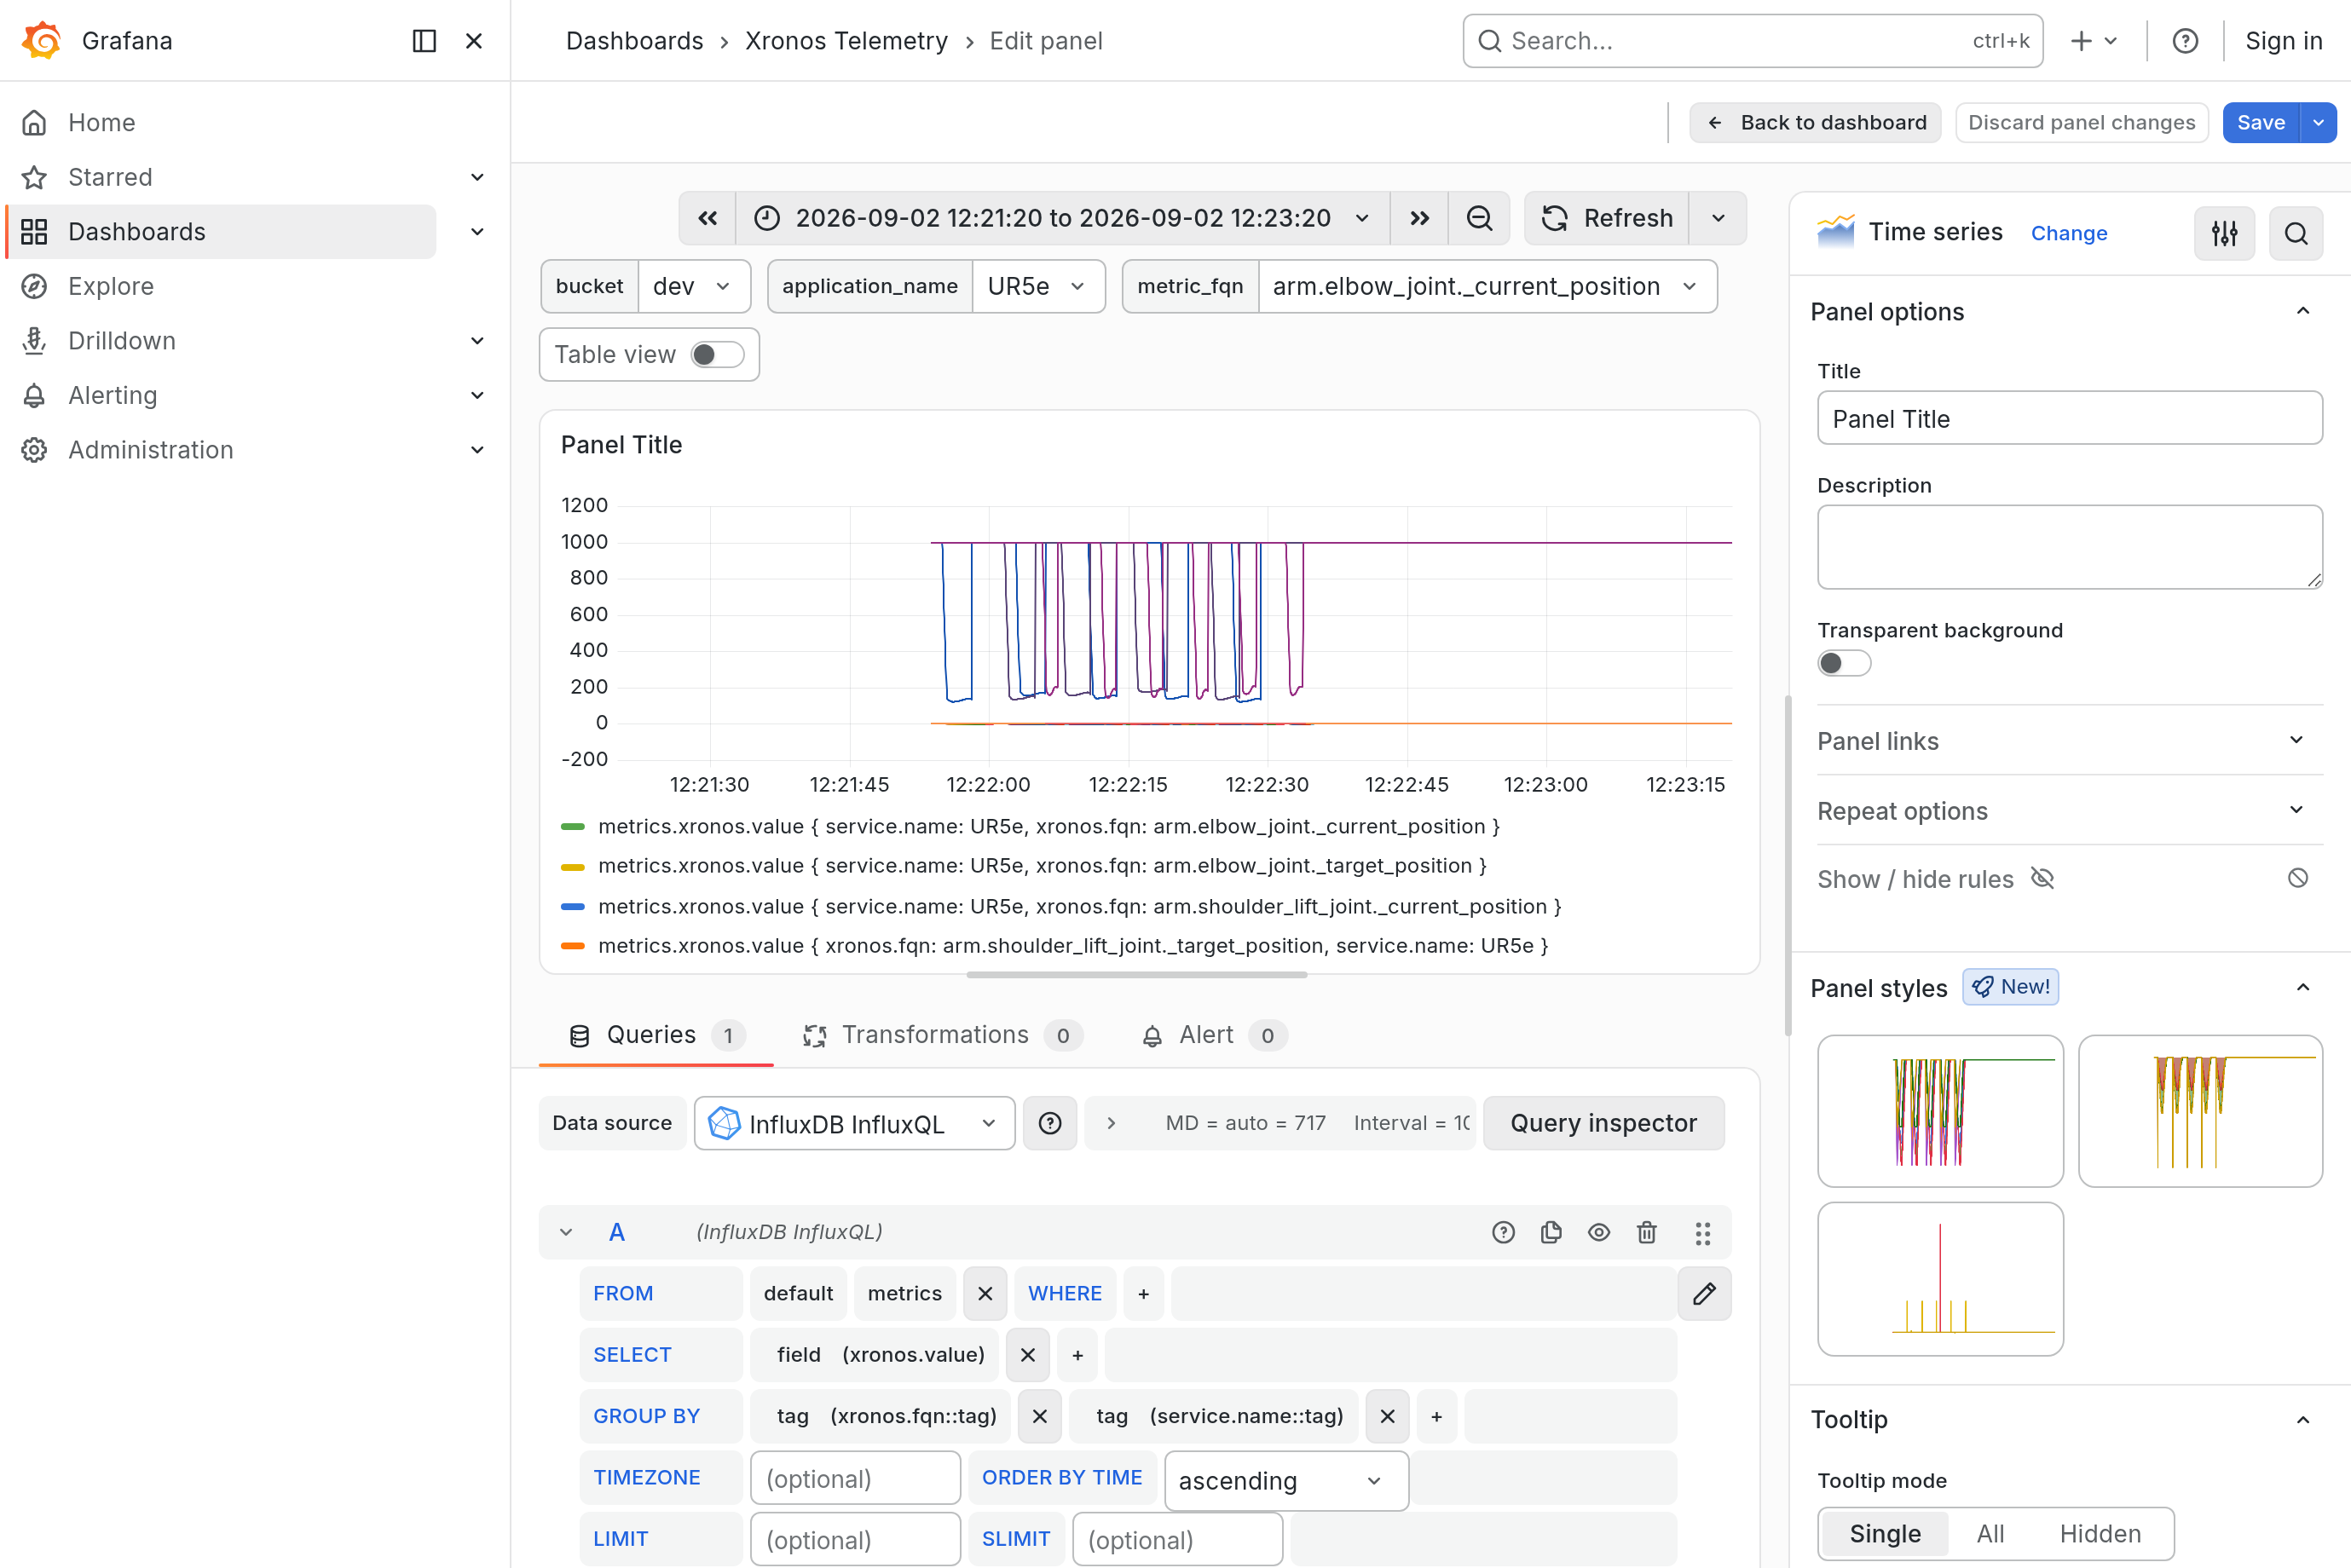Image resolution: width=2351 pixels, height=1568 pixels.
Task: Delete query A with trash icon
Action: (1647, 1232)
